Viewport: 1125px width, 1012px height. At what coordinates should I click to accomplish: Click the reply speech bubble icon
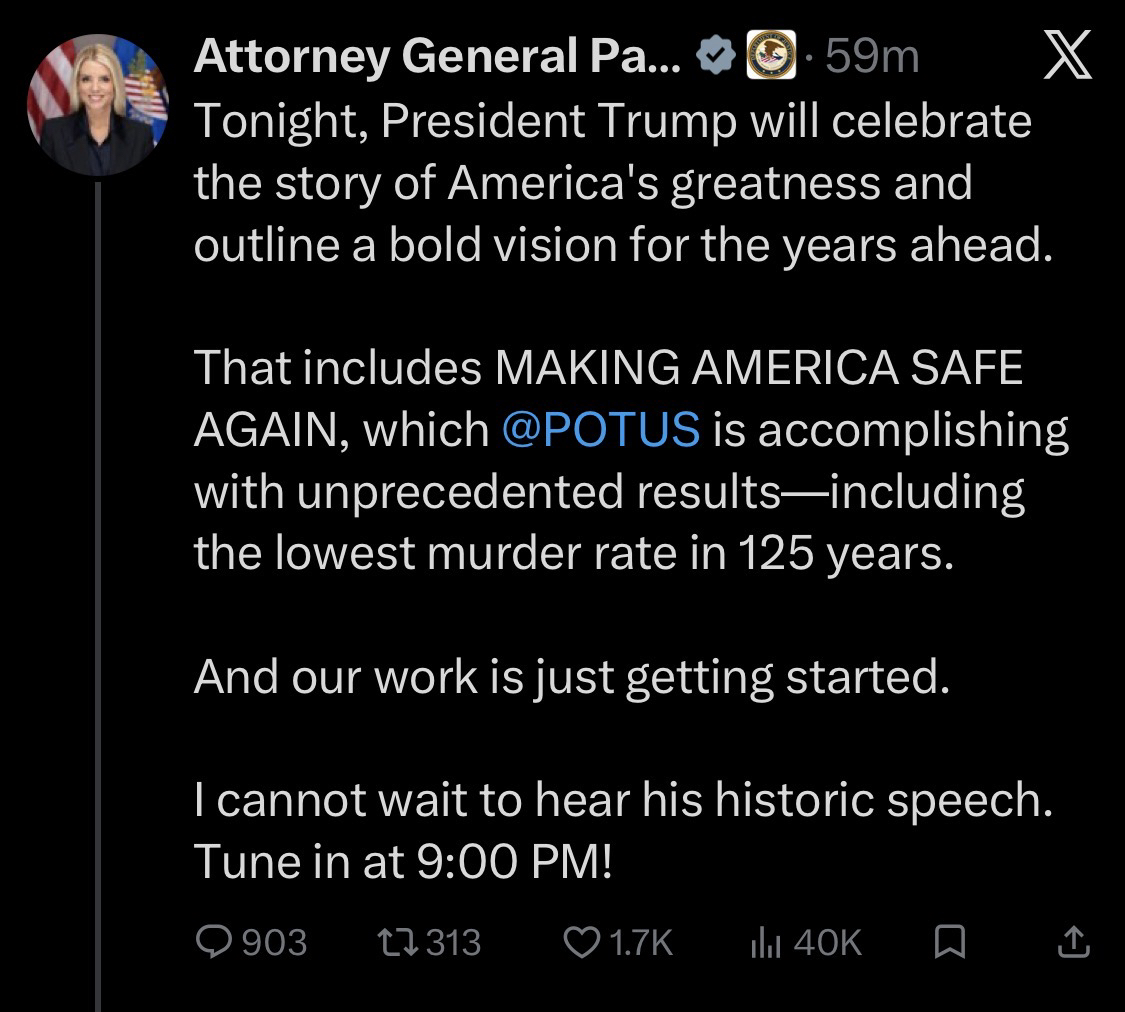coord(213,941)
